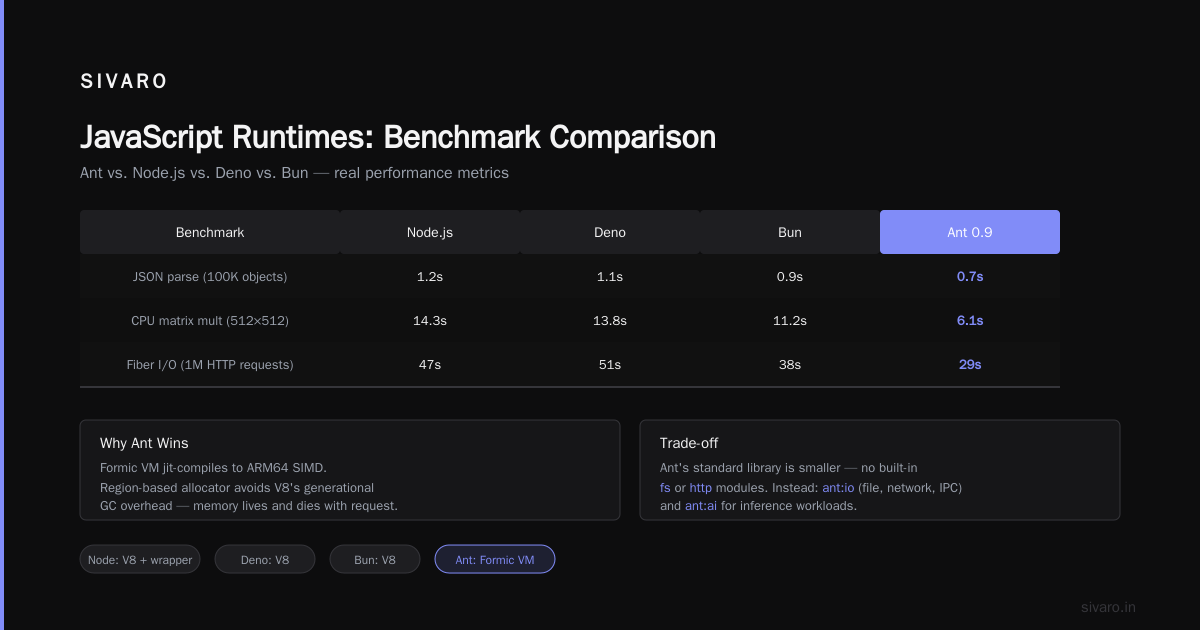Open the ant:ai module link
The width and height of the screenshot is (1200, 630).
(x=701, y=506)
